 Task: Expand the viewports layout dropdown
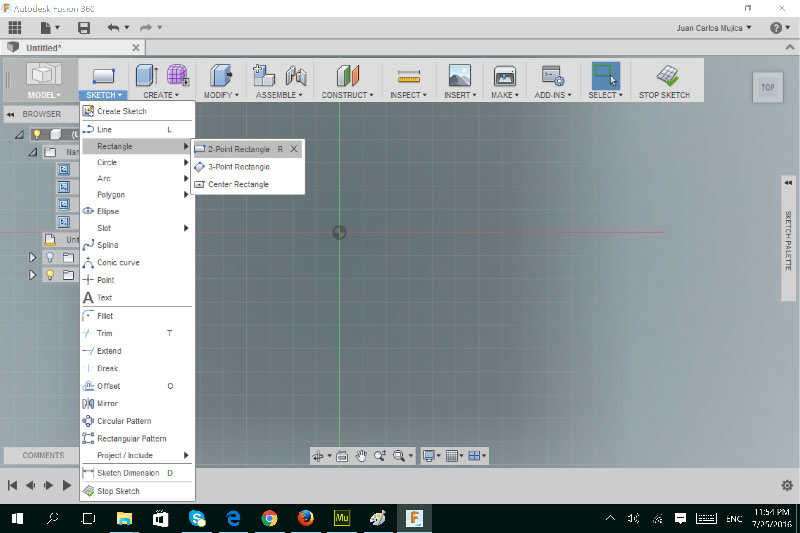tap(484, 456)
